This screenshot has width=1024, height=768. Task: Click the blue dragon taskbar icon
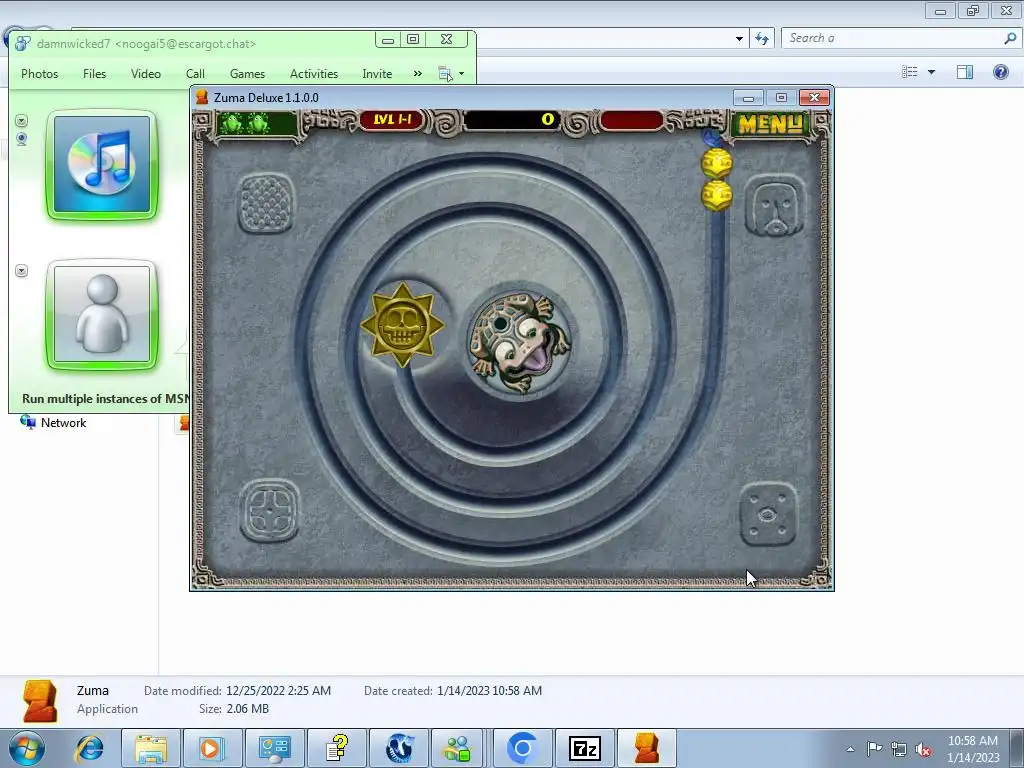(399, 748)
